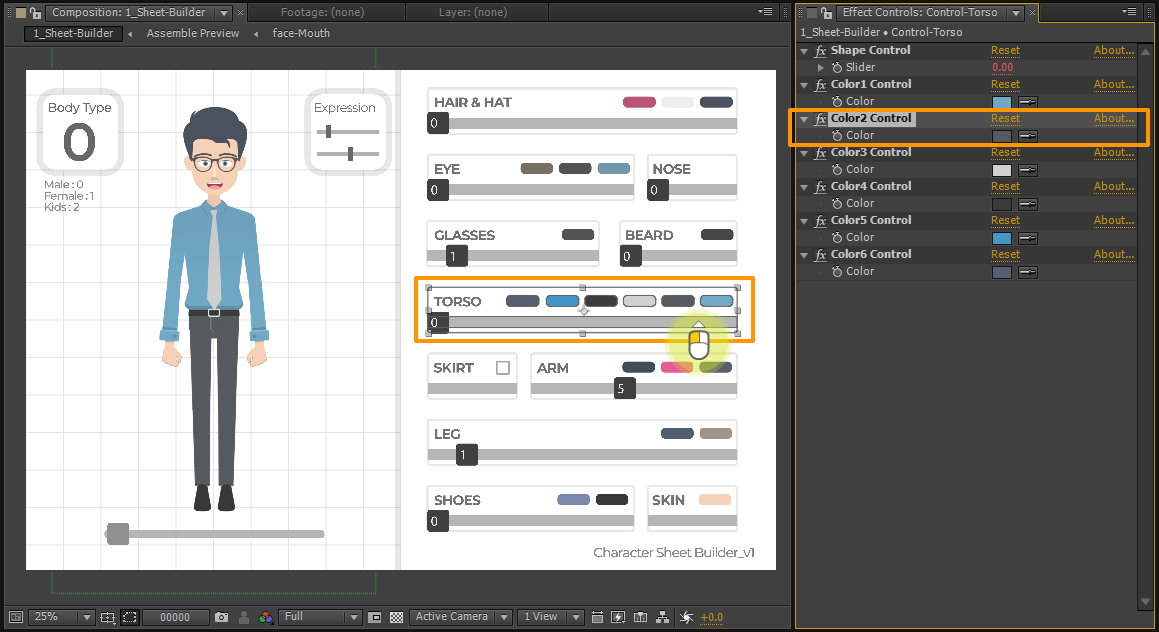Tick the SKIRT checkbox in the sheet
The width and height of the screenshot is (1159, 632).
point(503,368)
